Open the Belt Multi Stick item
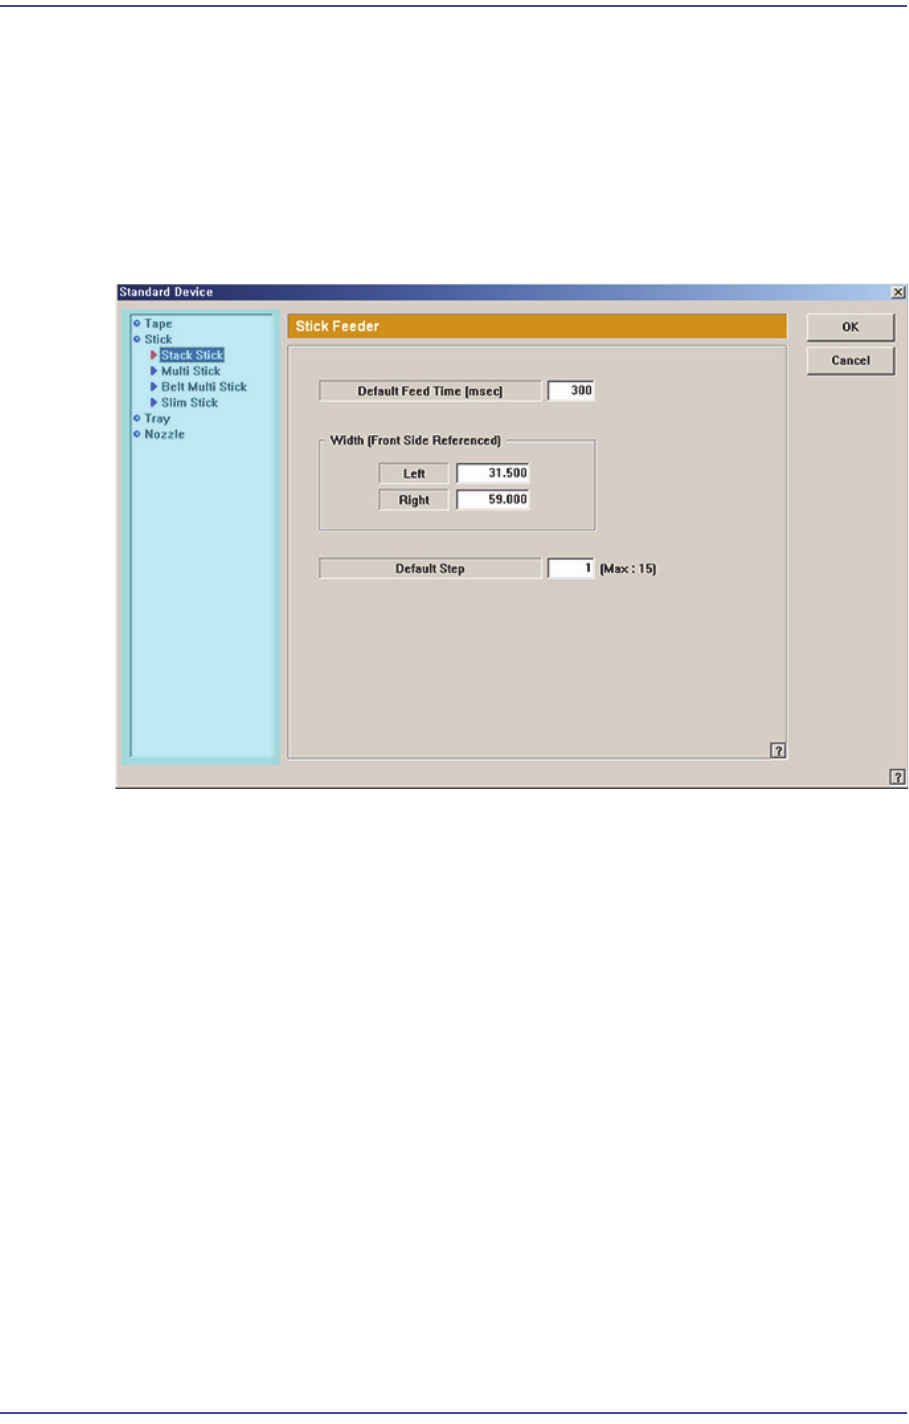This screenshot has height=1424, width=909. tap(204, 387)
